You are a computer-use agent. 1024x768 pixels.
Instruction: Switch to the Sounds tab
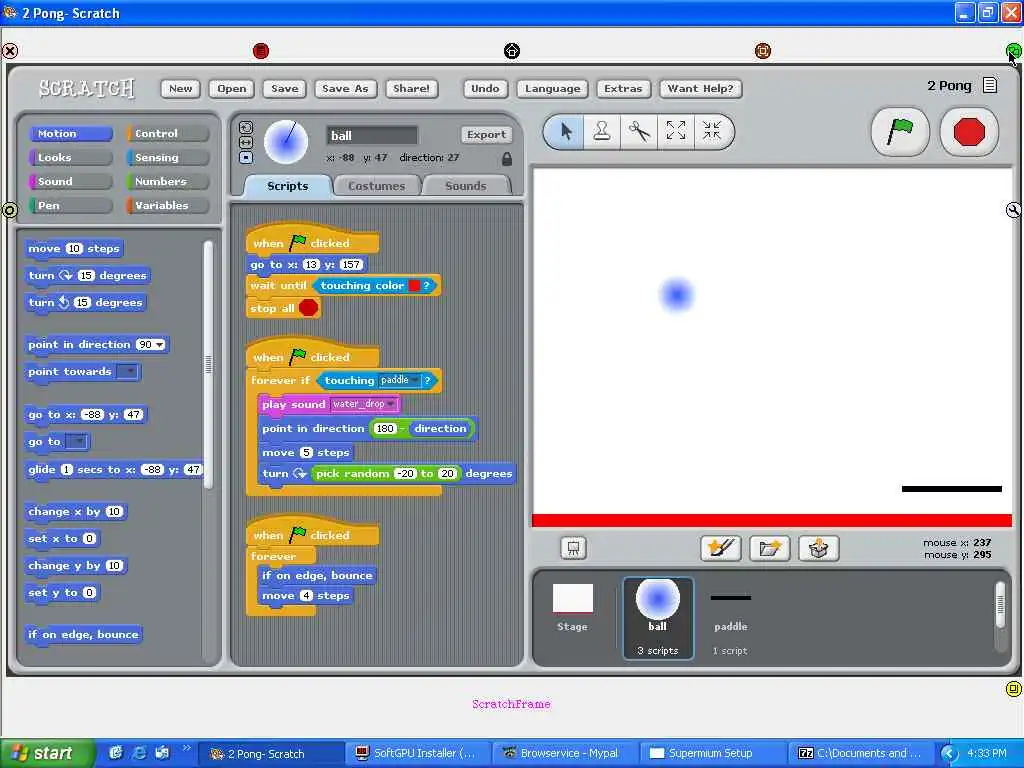(x=466, y=186)
